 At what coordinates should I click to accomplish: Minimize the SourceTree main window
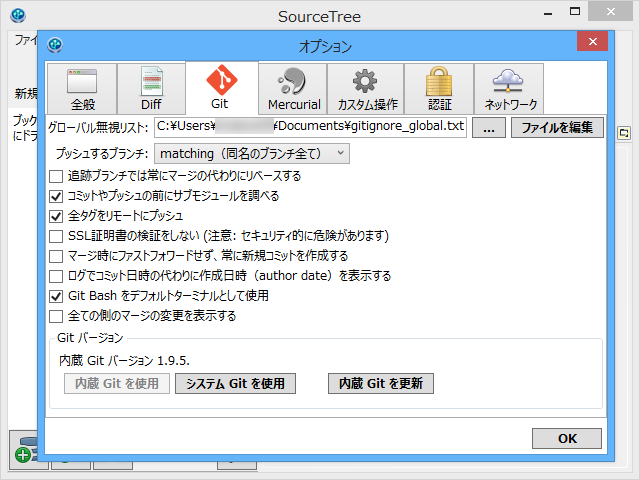pyautogui.click(x=548, y=13)
